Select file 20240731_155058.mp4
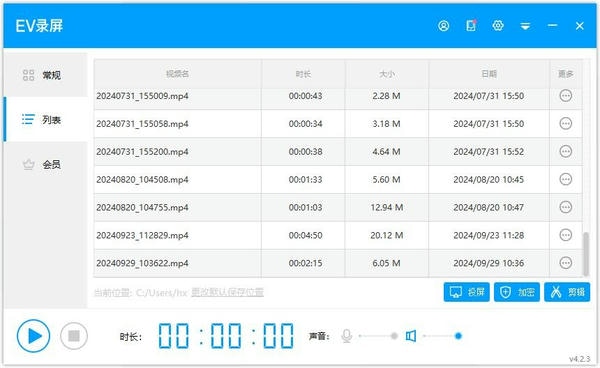Image resolution: width=600 pixels, height=368 pixels. pyautogui.click(x=142, y=124)
